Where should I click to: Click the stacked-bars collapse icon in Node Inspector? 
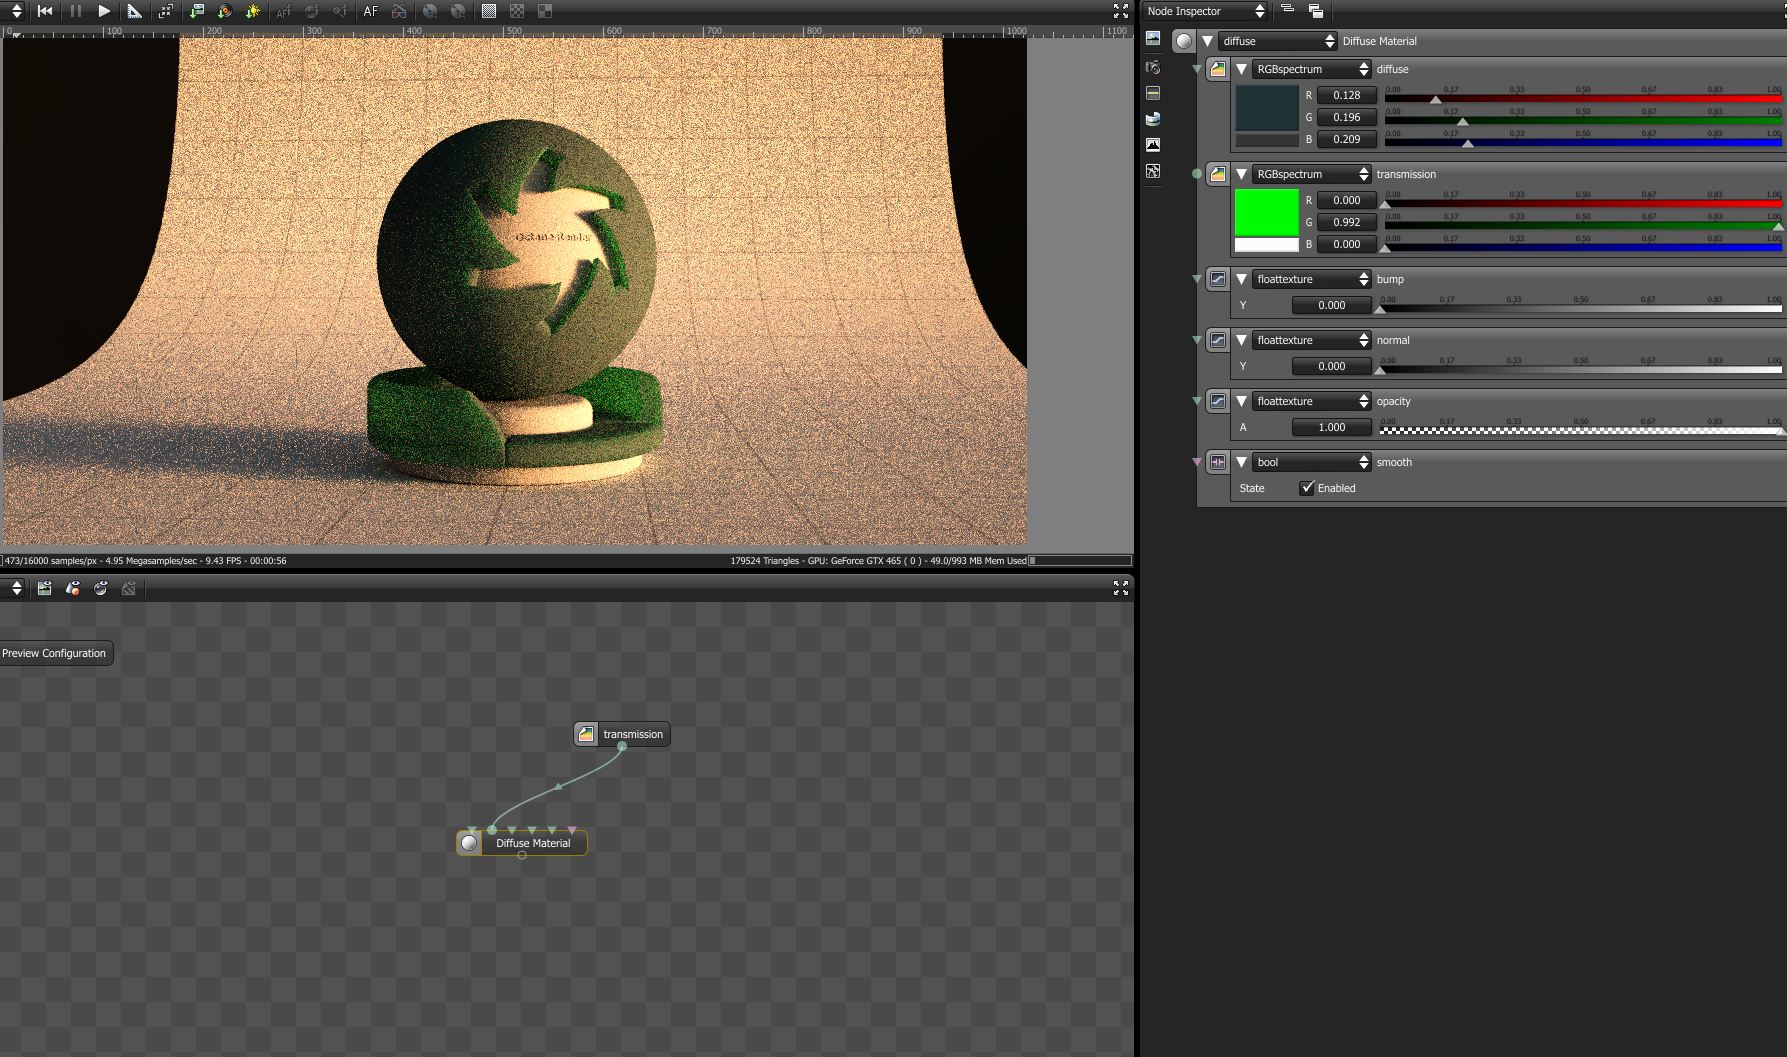(x=1287, y=11)
